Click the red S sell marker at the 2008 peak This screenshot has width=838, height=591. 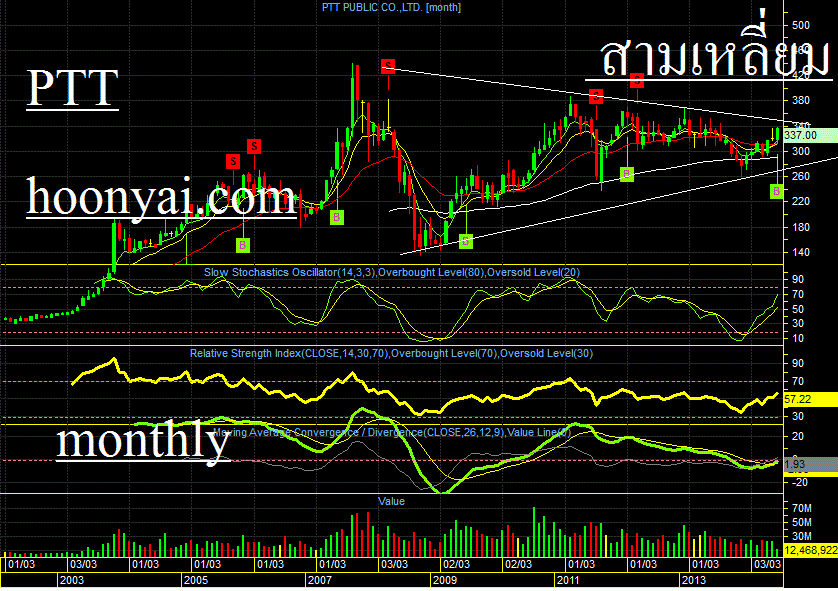coord(388,66)
